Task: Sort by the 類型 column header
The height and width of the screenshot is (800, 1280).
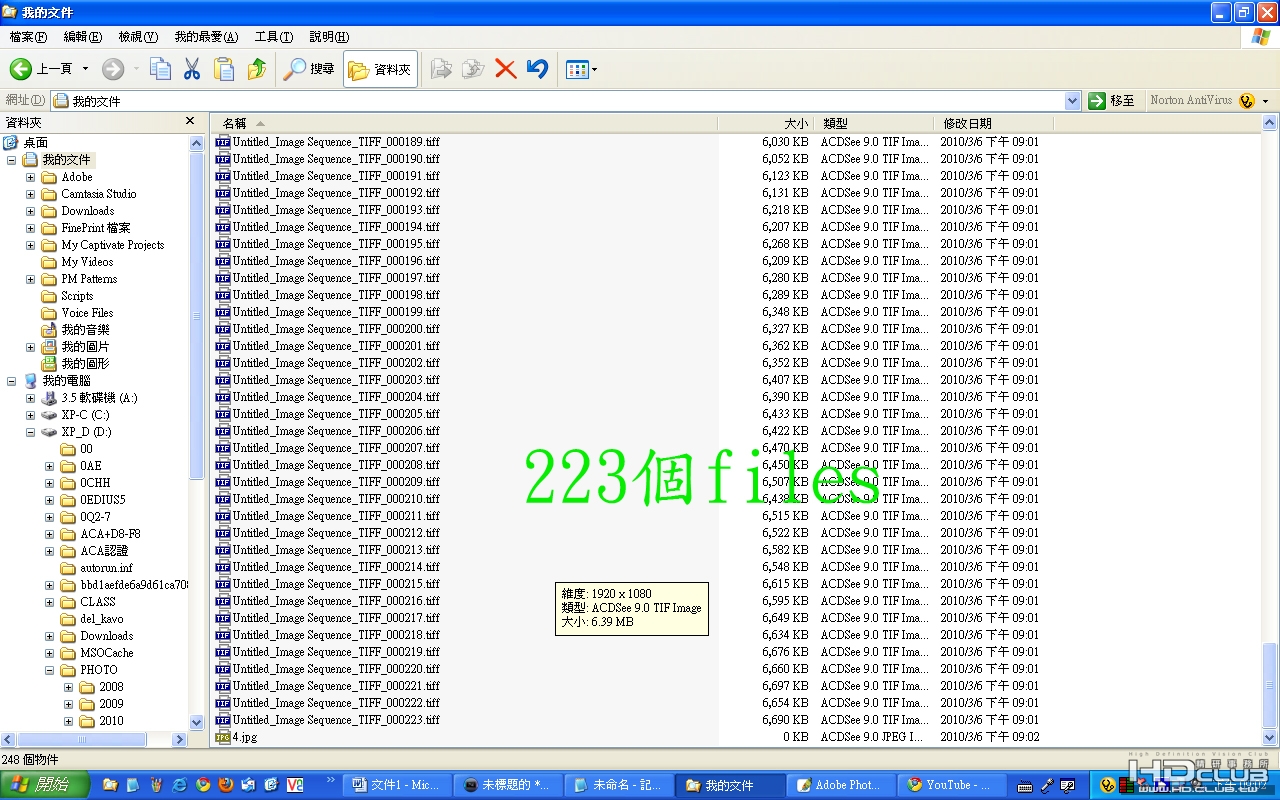Action: 875,123
